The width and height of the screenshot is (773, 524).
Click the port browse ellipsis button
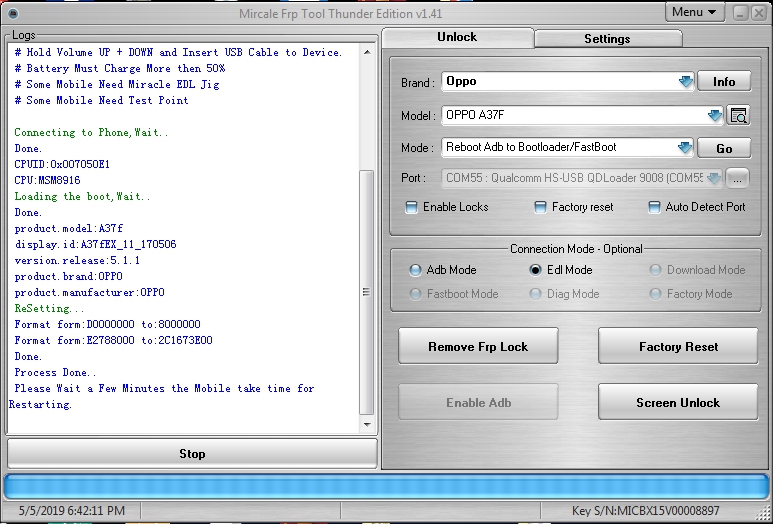[x=738, y=178]
